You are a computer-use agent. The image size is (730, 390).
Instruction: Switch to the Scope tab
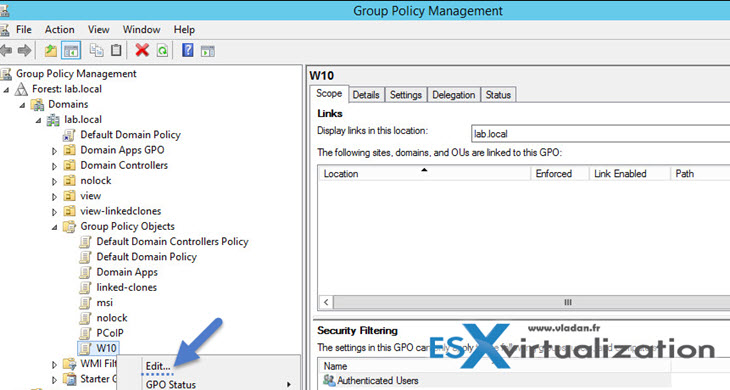tap(329, 94)
